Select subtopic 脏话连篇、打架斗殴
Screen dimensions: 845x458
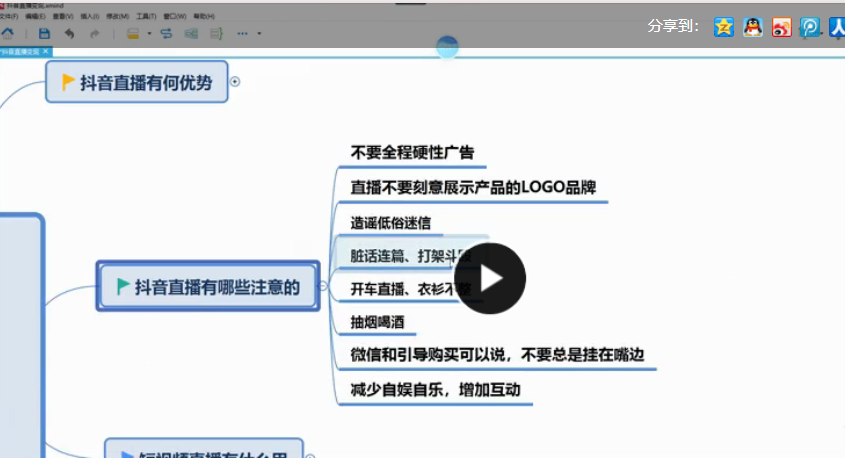(x=411, y=256)
